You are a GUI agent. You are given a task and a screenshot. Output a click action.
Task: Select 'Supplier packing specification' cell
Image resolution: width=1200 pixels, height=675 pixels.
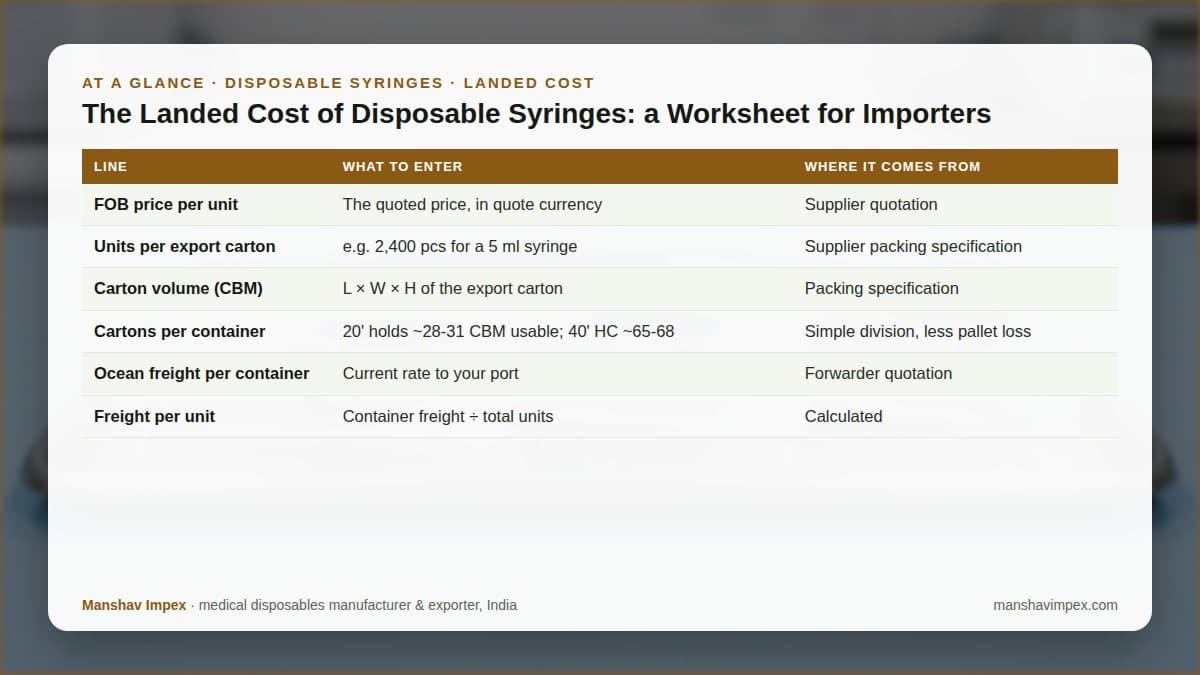pos(913,246)
